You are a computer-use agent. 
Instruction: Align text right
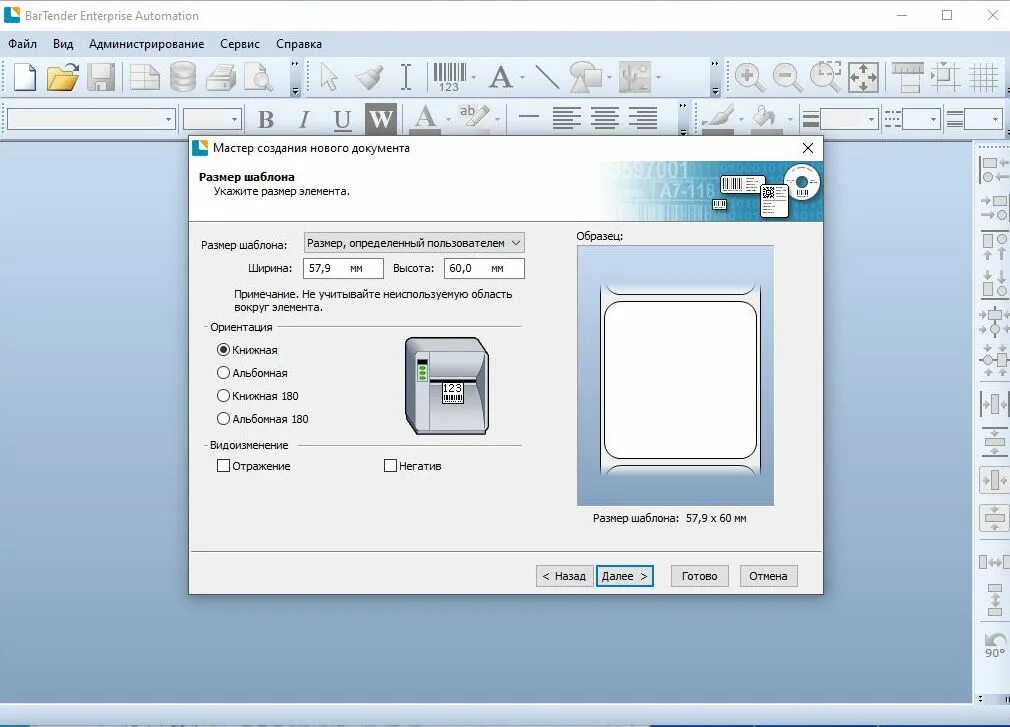point(643,118)
